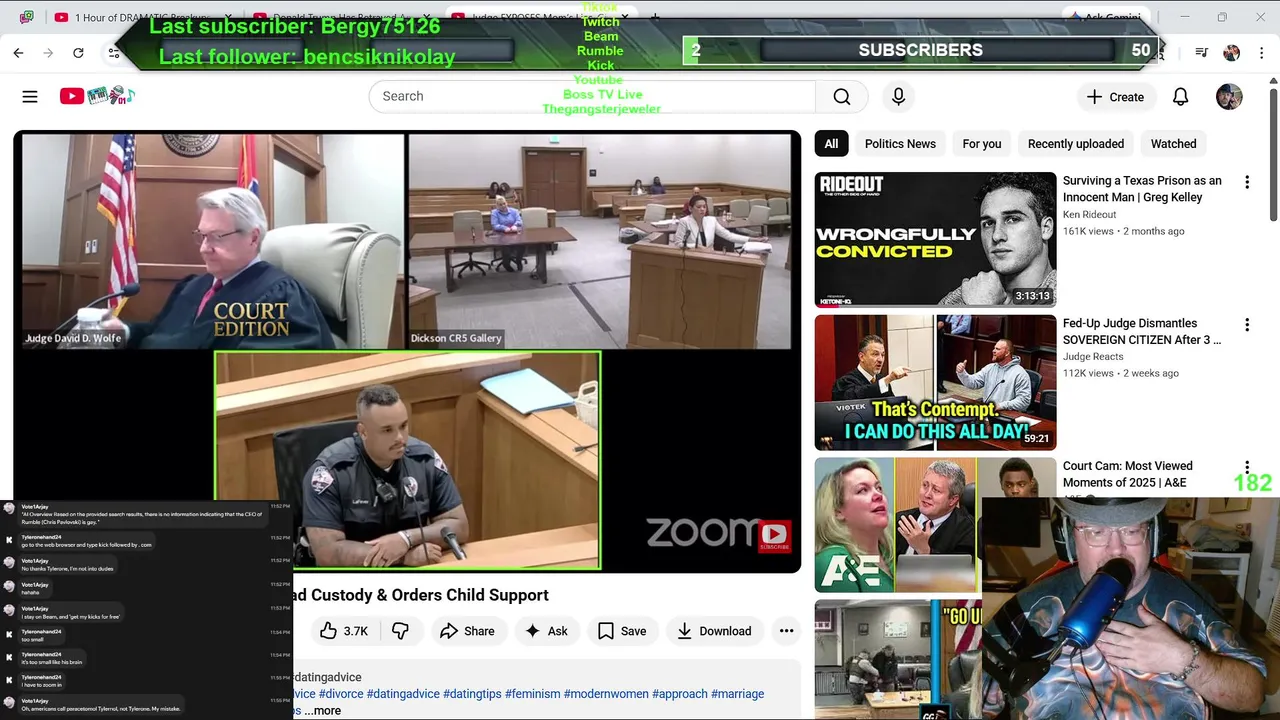Select the 'Watched' filter chip
Screen dimensions: 1280x720
point(1173,144)
